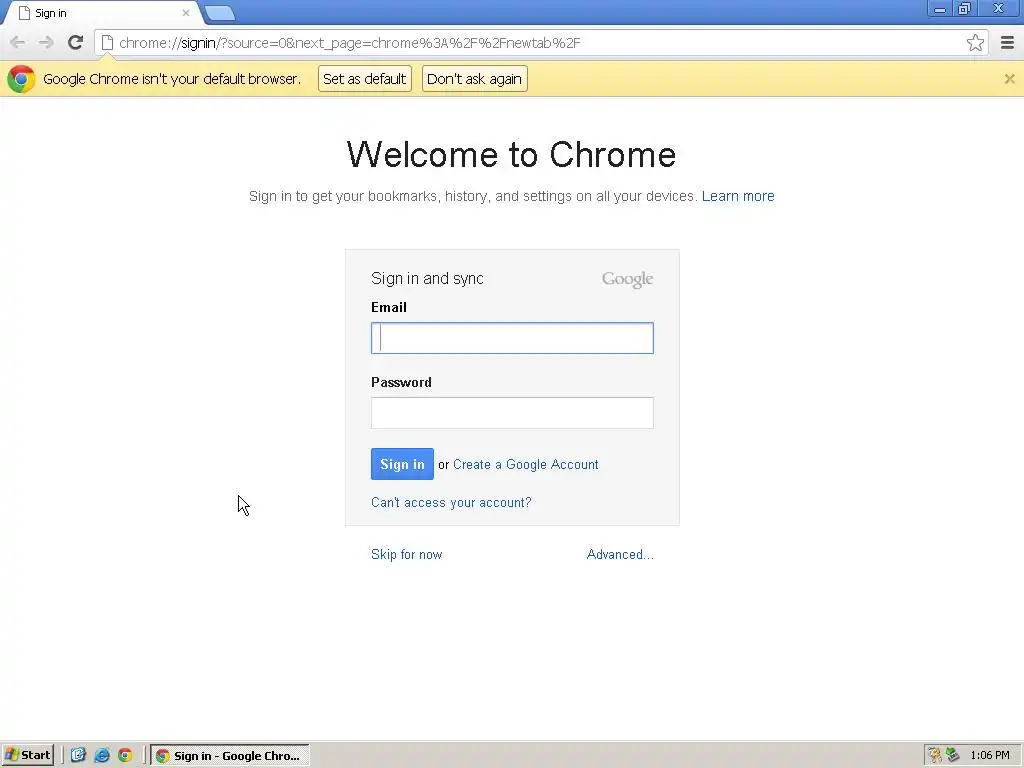Click the browser forward arrow
Screen dimensions: 1024x768
pos(46,43)
